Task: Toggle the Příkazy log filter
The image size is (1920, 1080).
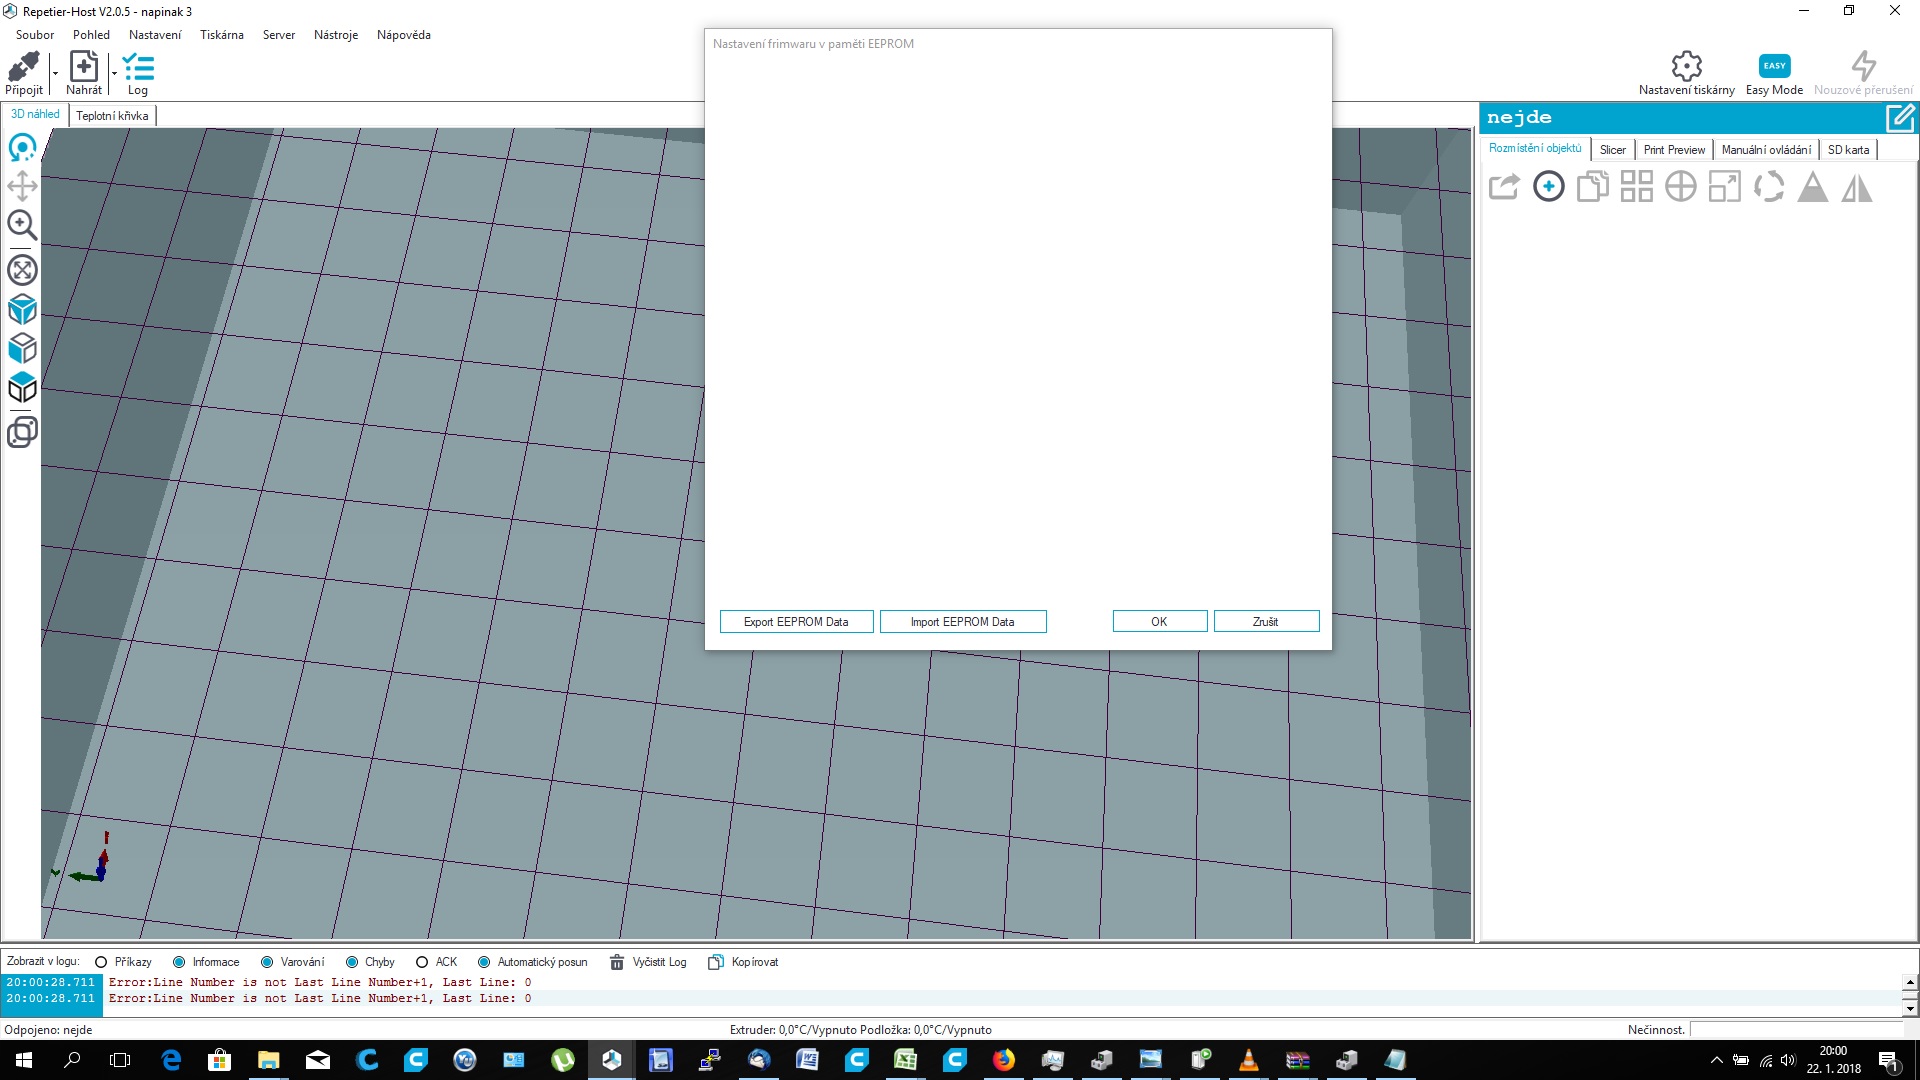Action: [x=101, y=962]
